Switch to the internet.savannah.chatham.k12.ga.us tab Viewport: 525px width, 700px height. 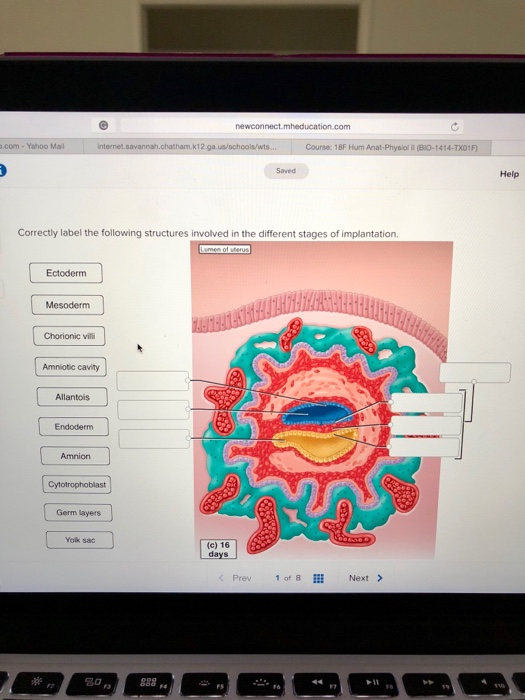pos(187,146)
